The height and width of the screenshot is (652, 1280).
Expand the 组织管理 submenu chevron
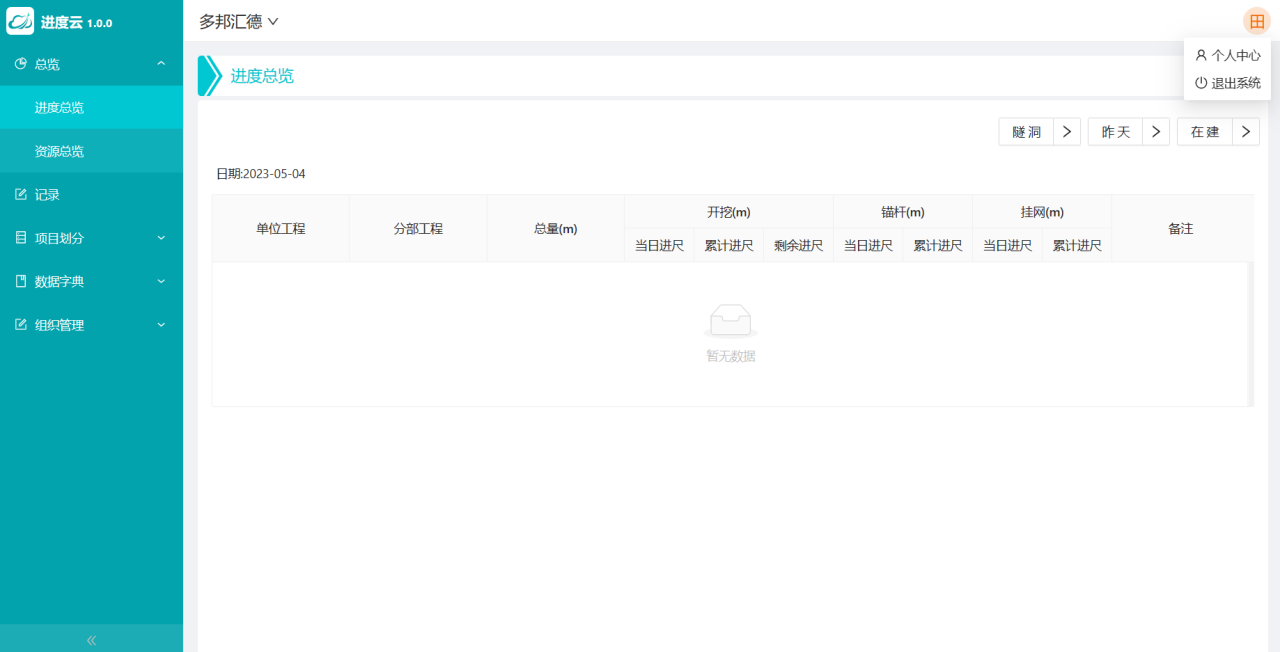point(161,325)
